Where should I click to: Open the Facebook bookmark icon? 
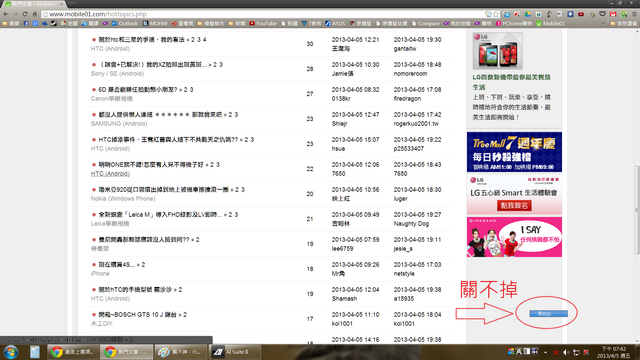tap(26, 24)
